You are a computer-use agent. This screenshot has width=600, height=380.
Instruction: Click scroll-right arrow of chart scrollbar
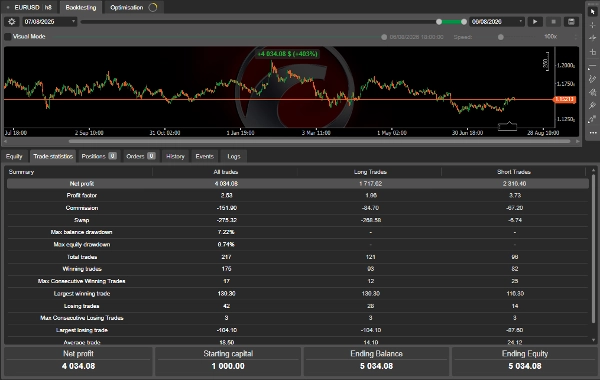pyautogui.click(x=577, y=142)
